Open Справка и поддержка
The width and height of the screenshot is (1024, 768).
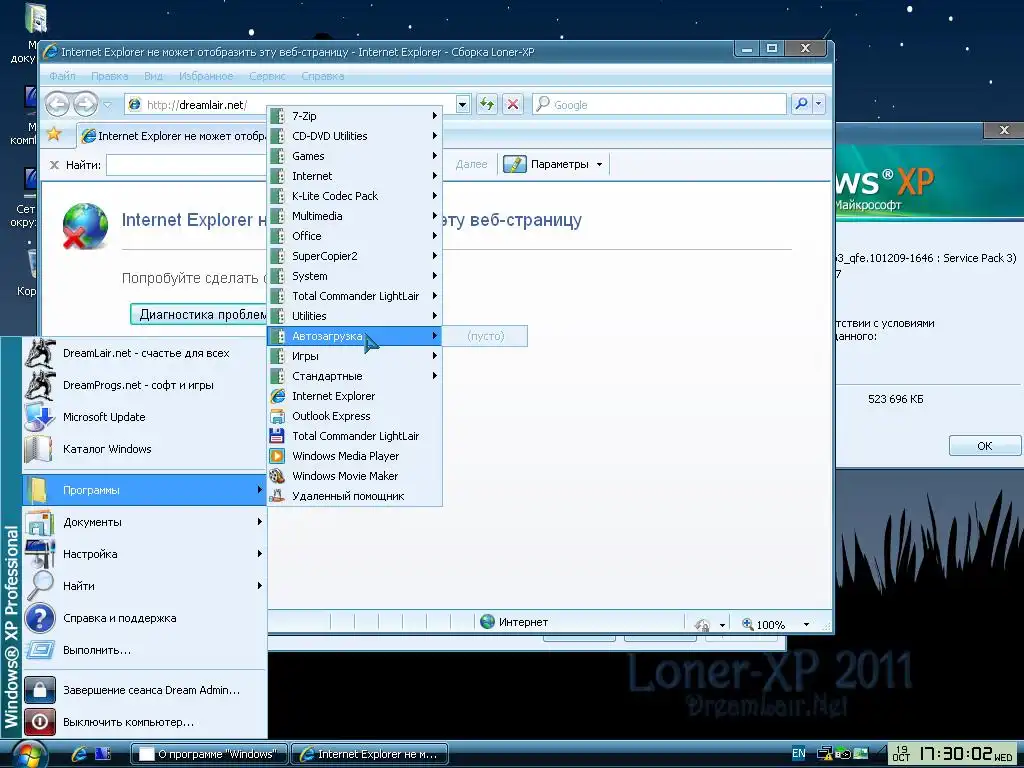tap(145, 618)
